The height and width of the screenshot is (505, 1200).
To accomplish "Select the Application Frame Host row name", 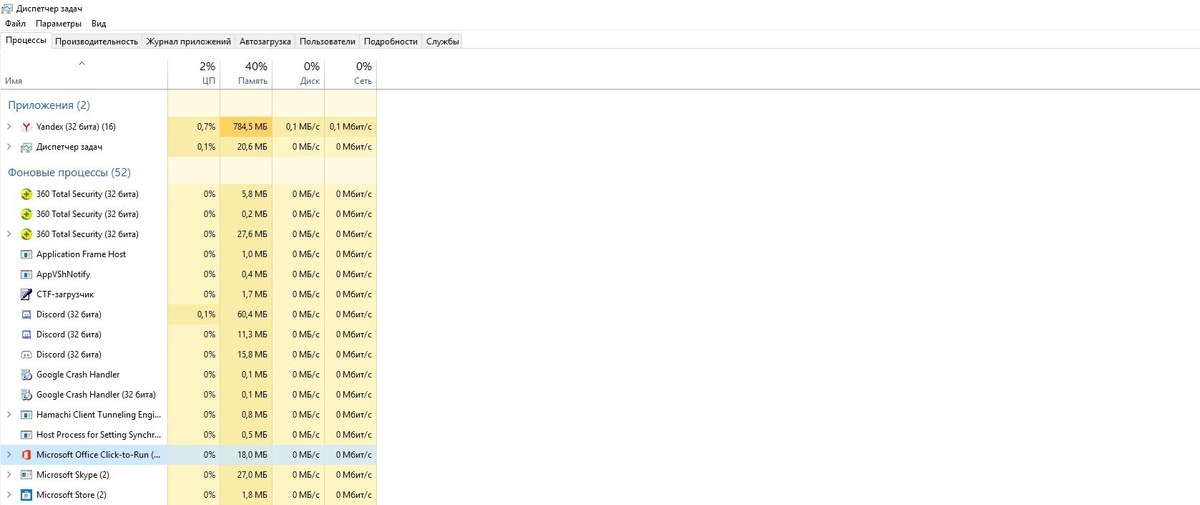I will 81,254.
